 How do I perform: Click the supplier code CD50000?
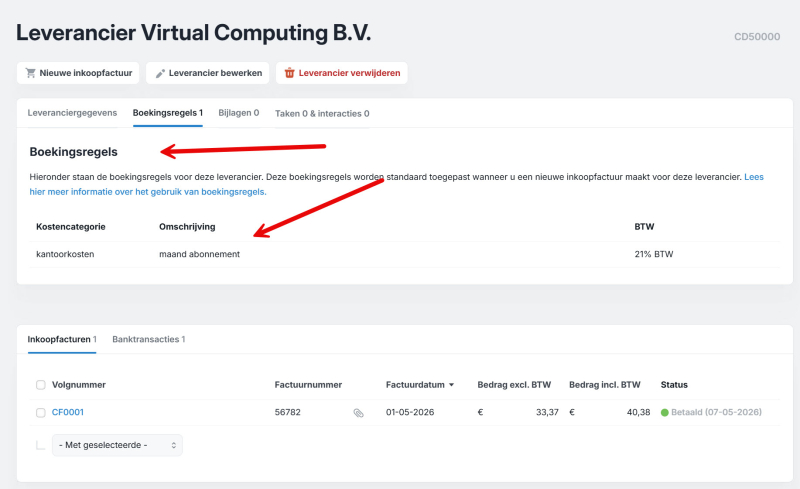coord(757,37)
